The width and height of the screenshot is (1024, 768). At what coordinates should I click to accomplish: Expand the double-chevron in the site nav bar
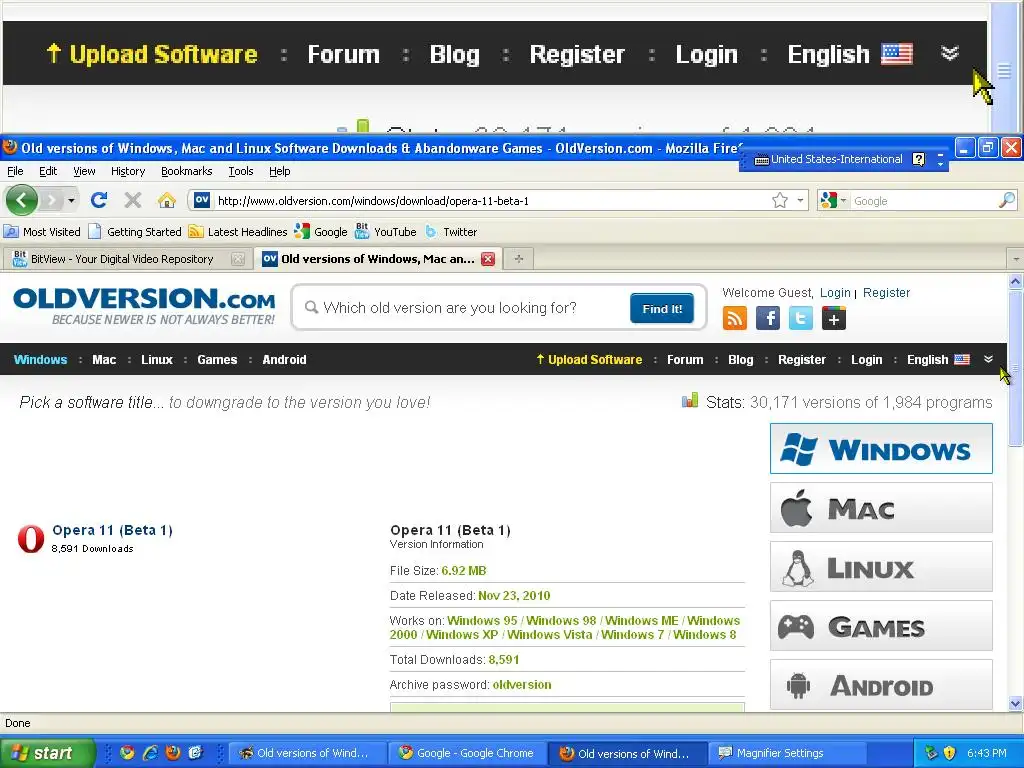(988, 359)
